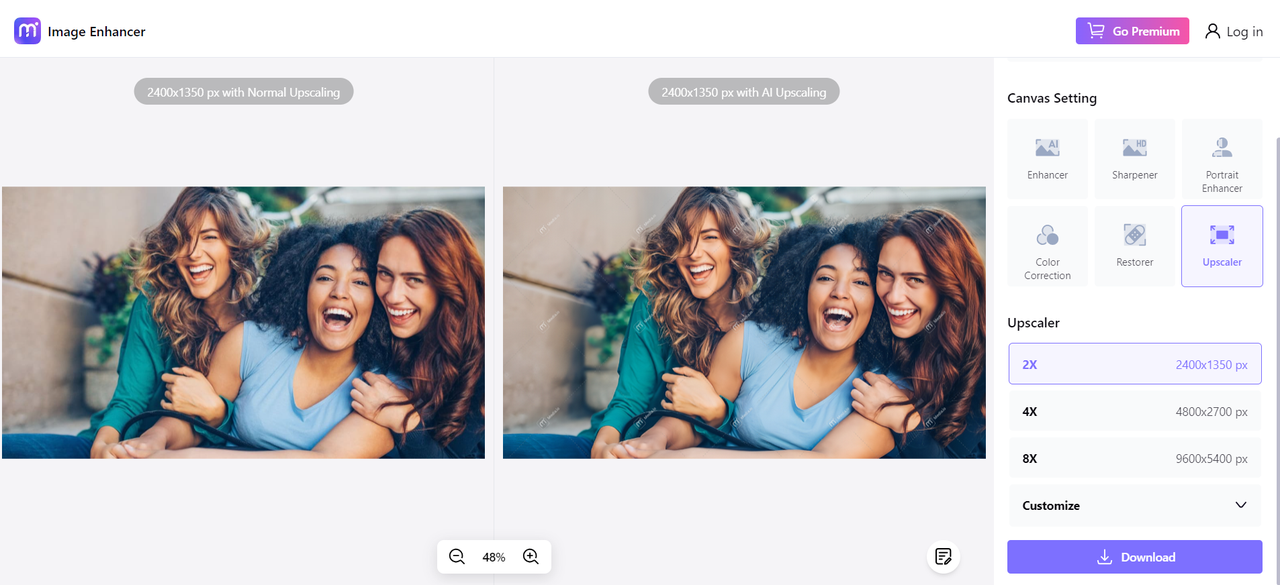Select the Color Correction tool
The width and height of the screenshot is (1280, 585).
click(1047, 246)
